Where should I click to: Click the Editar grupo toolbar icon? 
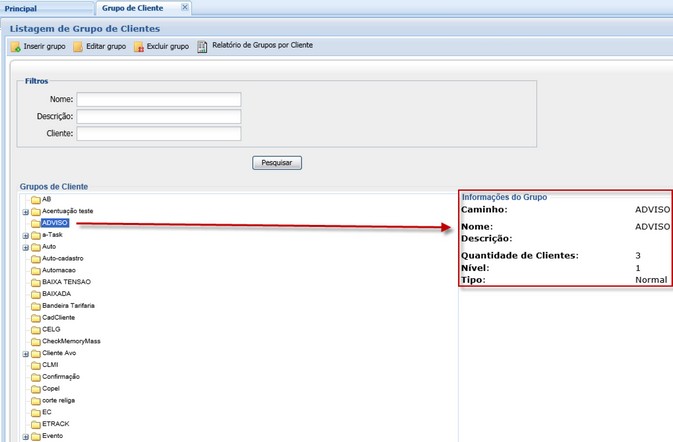pyautogui.click(x=78, y=47)
